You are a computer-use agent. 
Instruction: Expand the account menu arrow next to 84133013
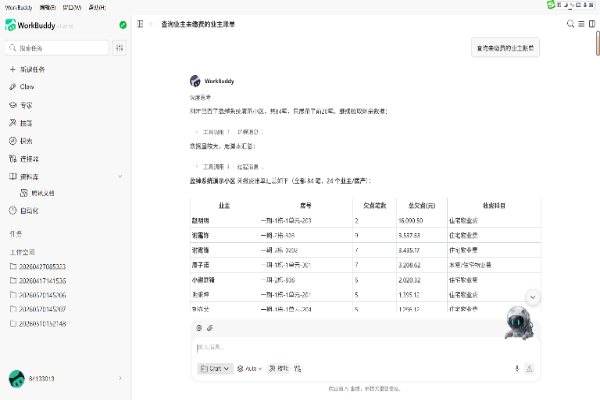pos(120,378)
